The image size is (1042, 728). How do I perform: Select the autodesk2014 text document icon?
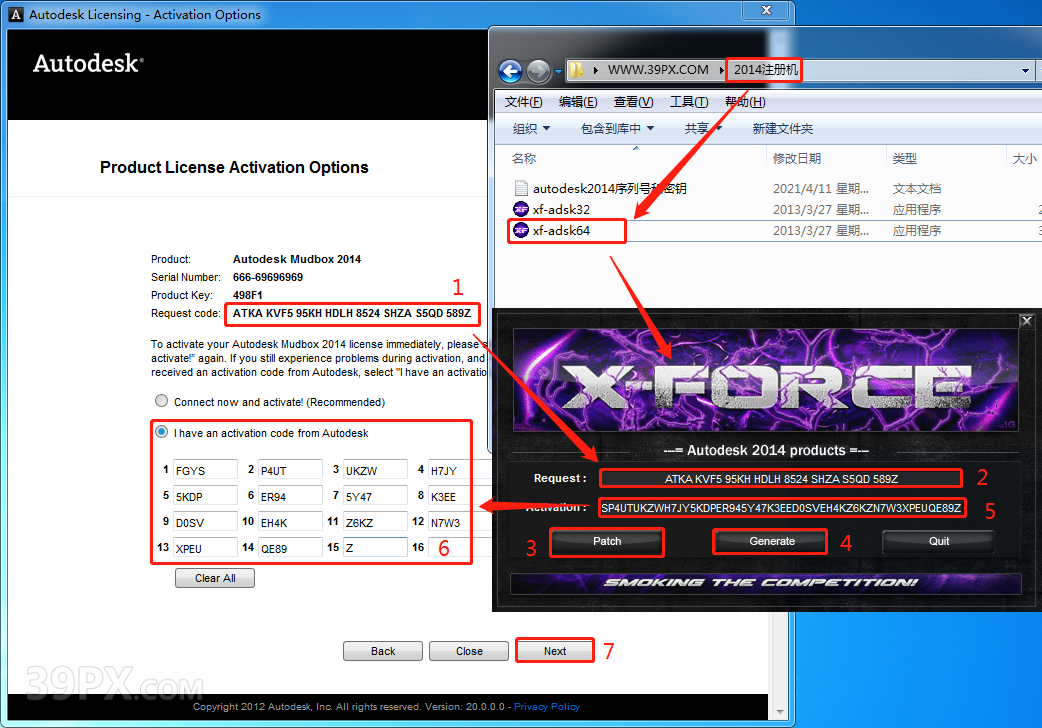tap(521, 188)
